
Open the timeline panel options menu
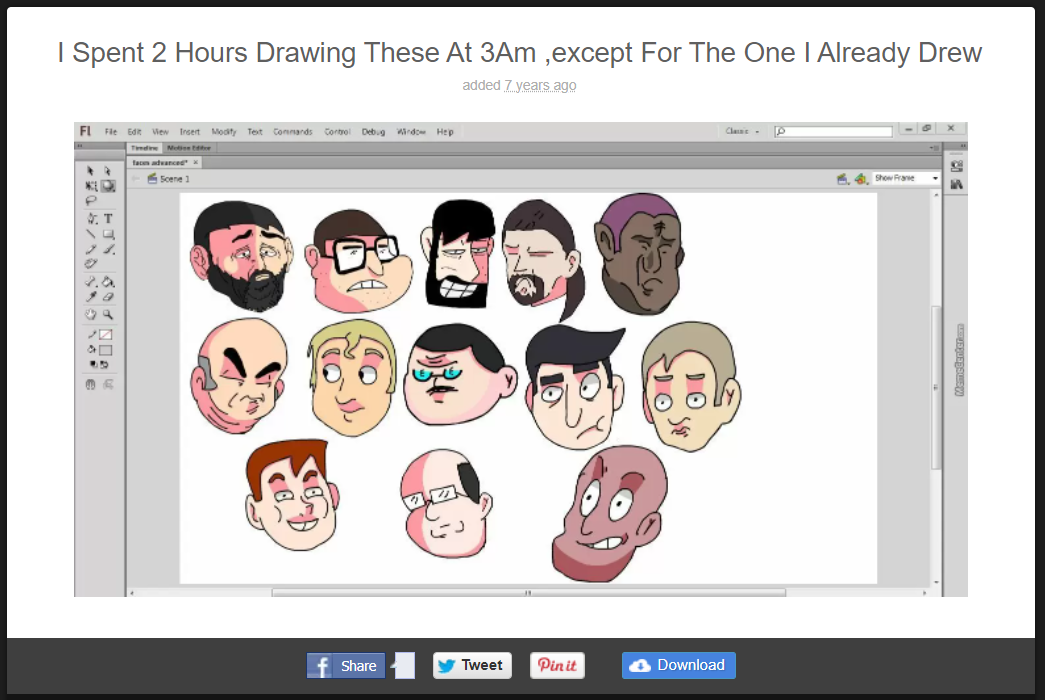point(934,147)
